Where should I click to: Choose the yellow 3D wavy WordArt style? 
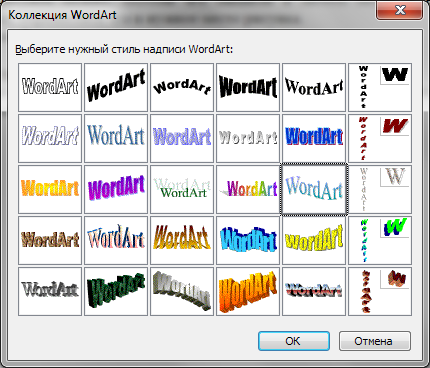(314, 240)
